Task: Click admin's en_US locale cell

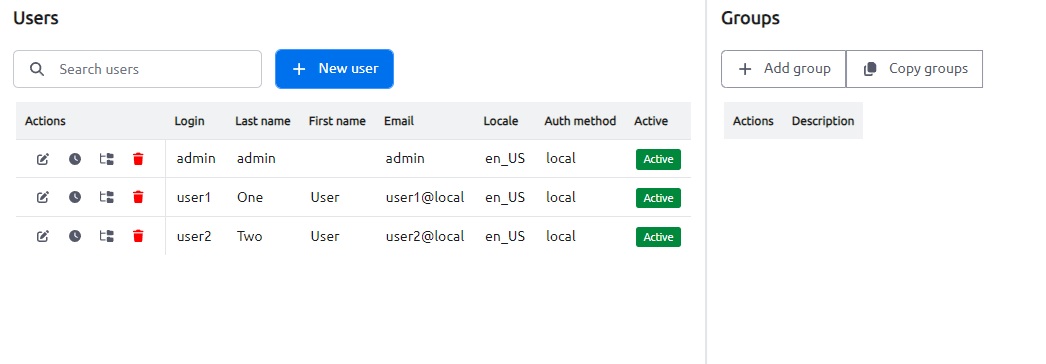Action: (505, 159)
